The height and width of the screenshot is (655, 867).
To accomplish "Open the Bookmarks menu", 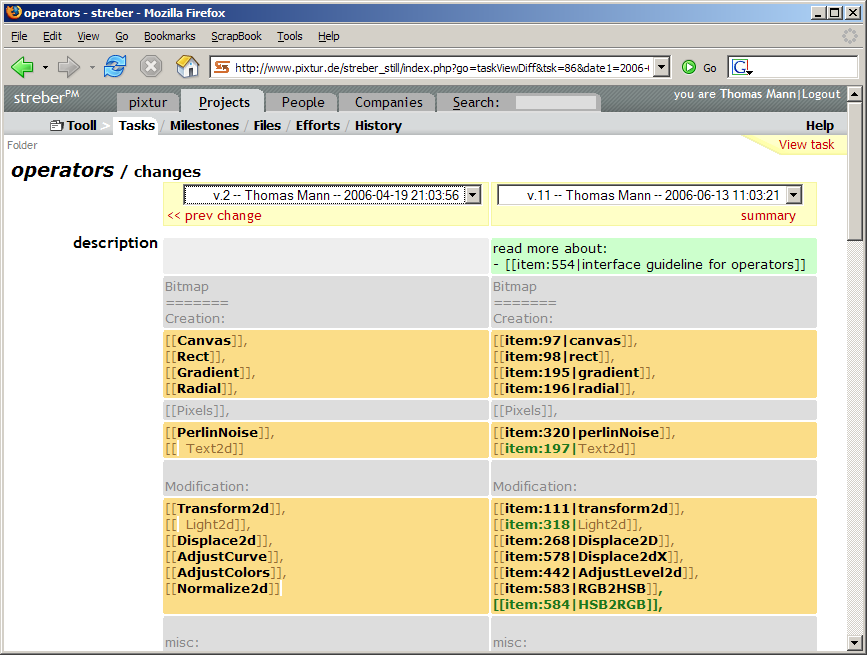I will (169, 36).
